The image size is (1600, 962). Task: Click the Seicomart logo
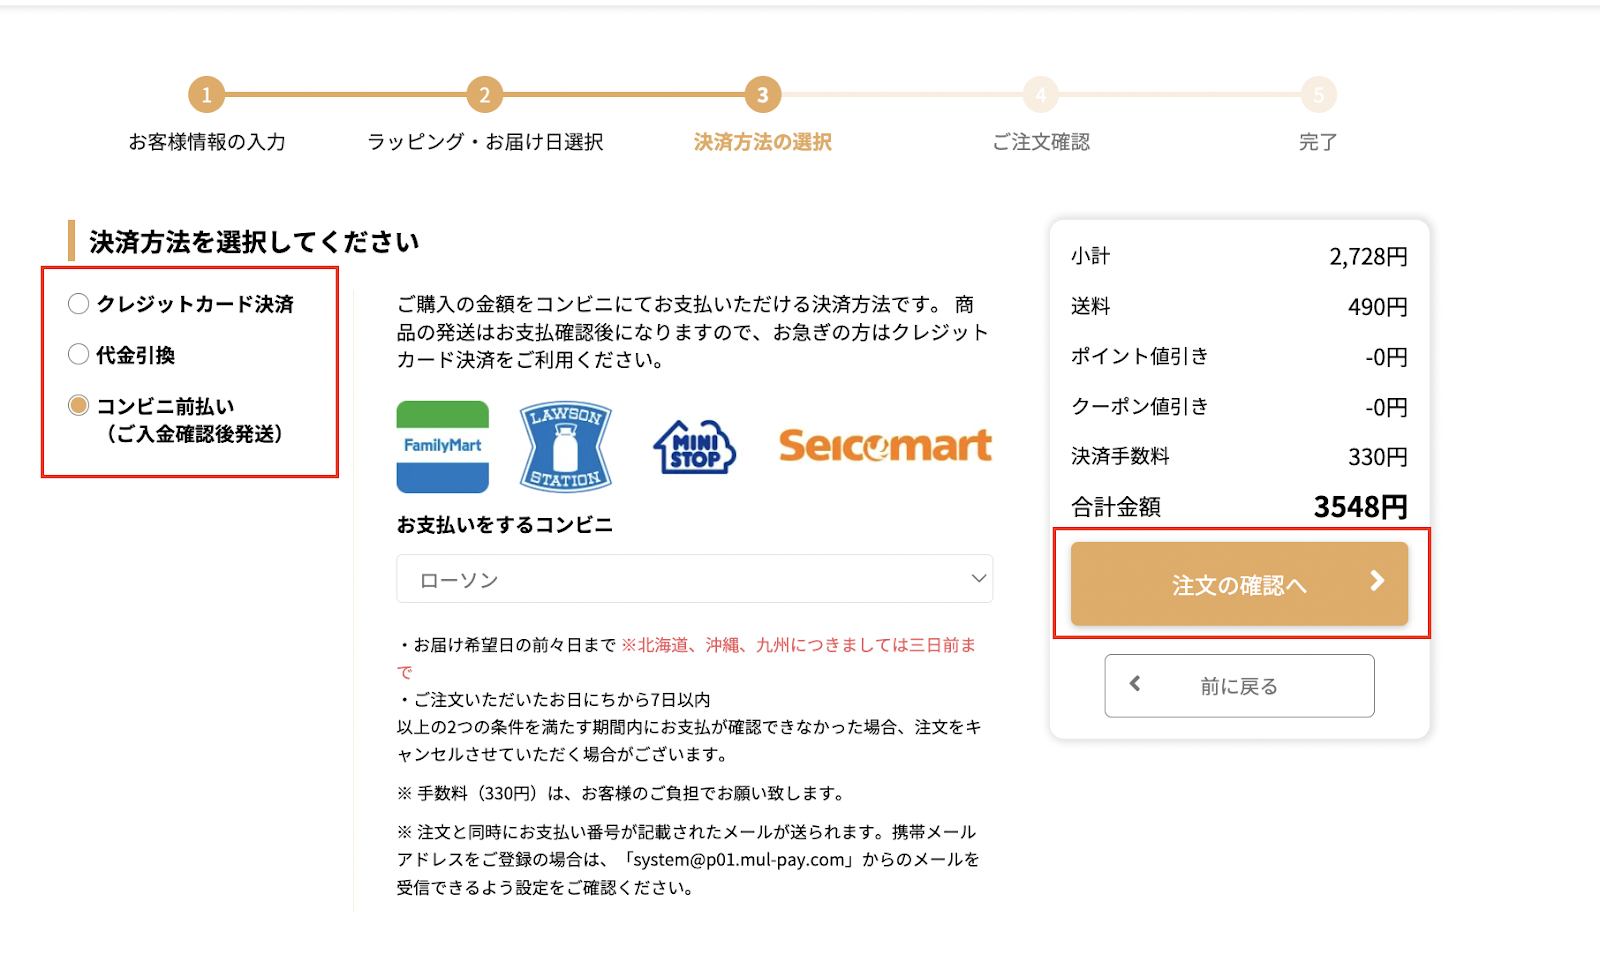click(x=885, y=445)
